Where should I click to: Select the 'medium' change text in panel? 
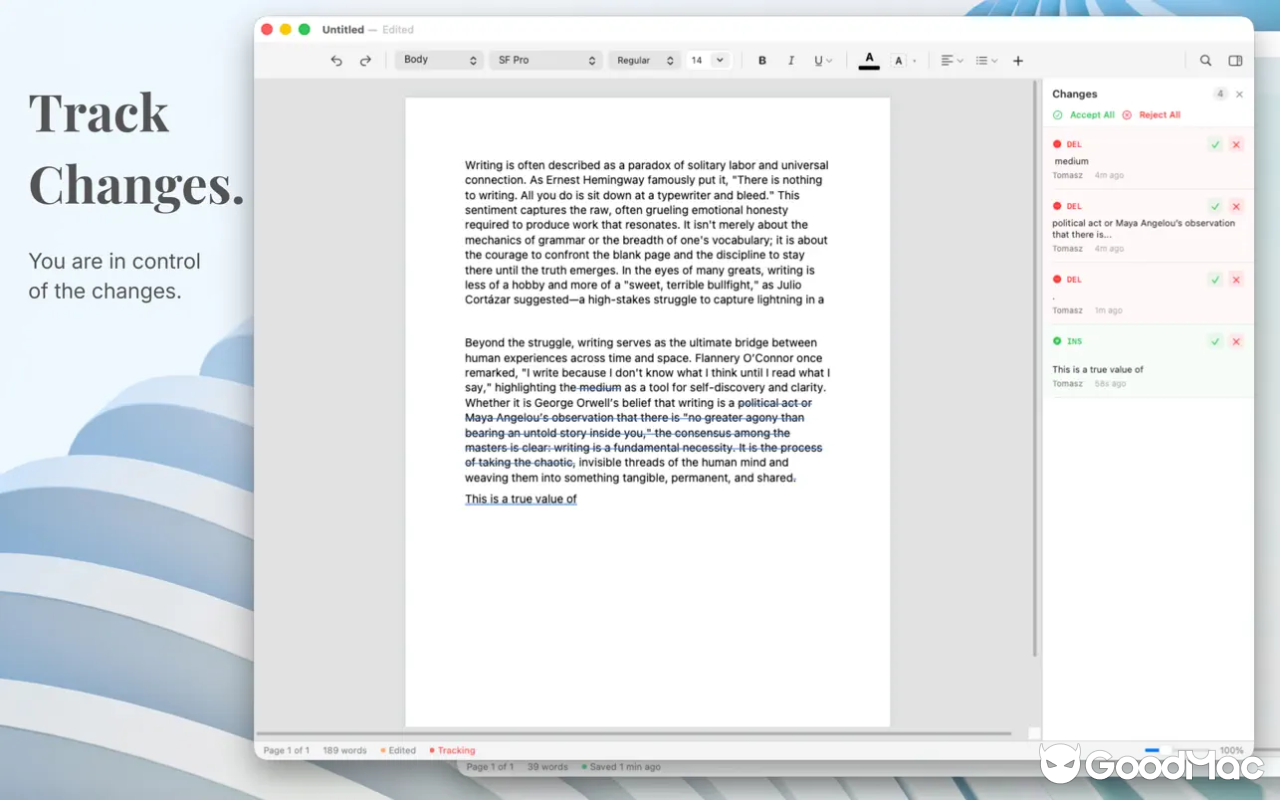point(1071,161)
